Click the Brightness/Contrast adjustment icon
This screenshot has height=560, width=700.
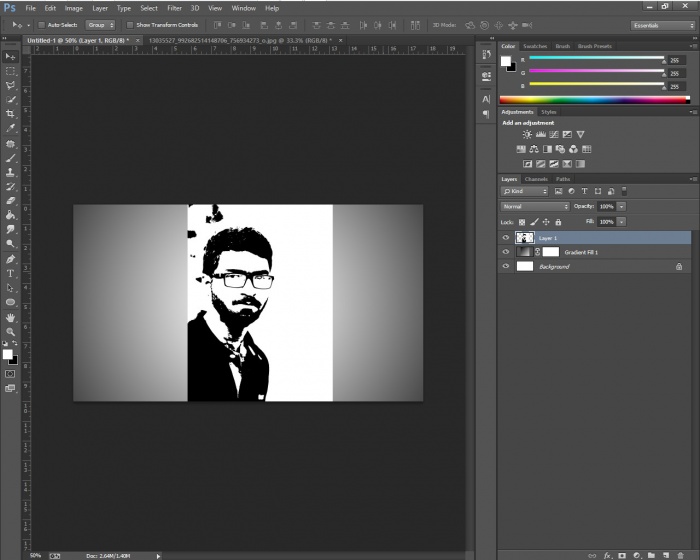pos(527,135)
